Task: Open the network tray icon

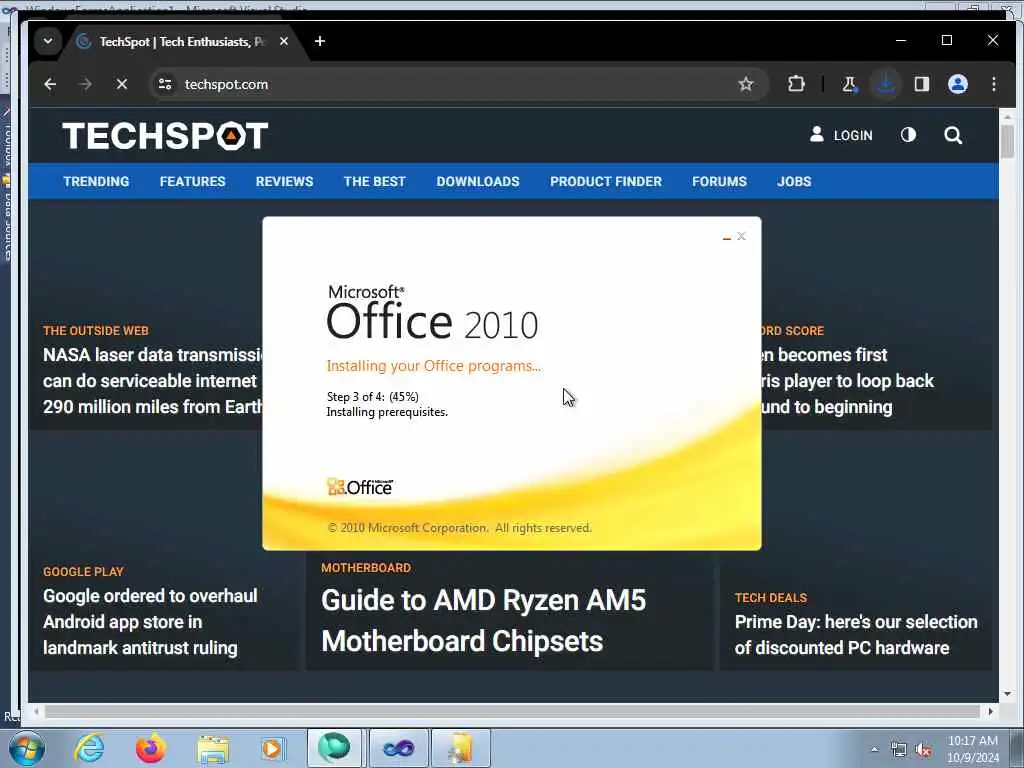Action: 899,750
